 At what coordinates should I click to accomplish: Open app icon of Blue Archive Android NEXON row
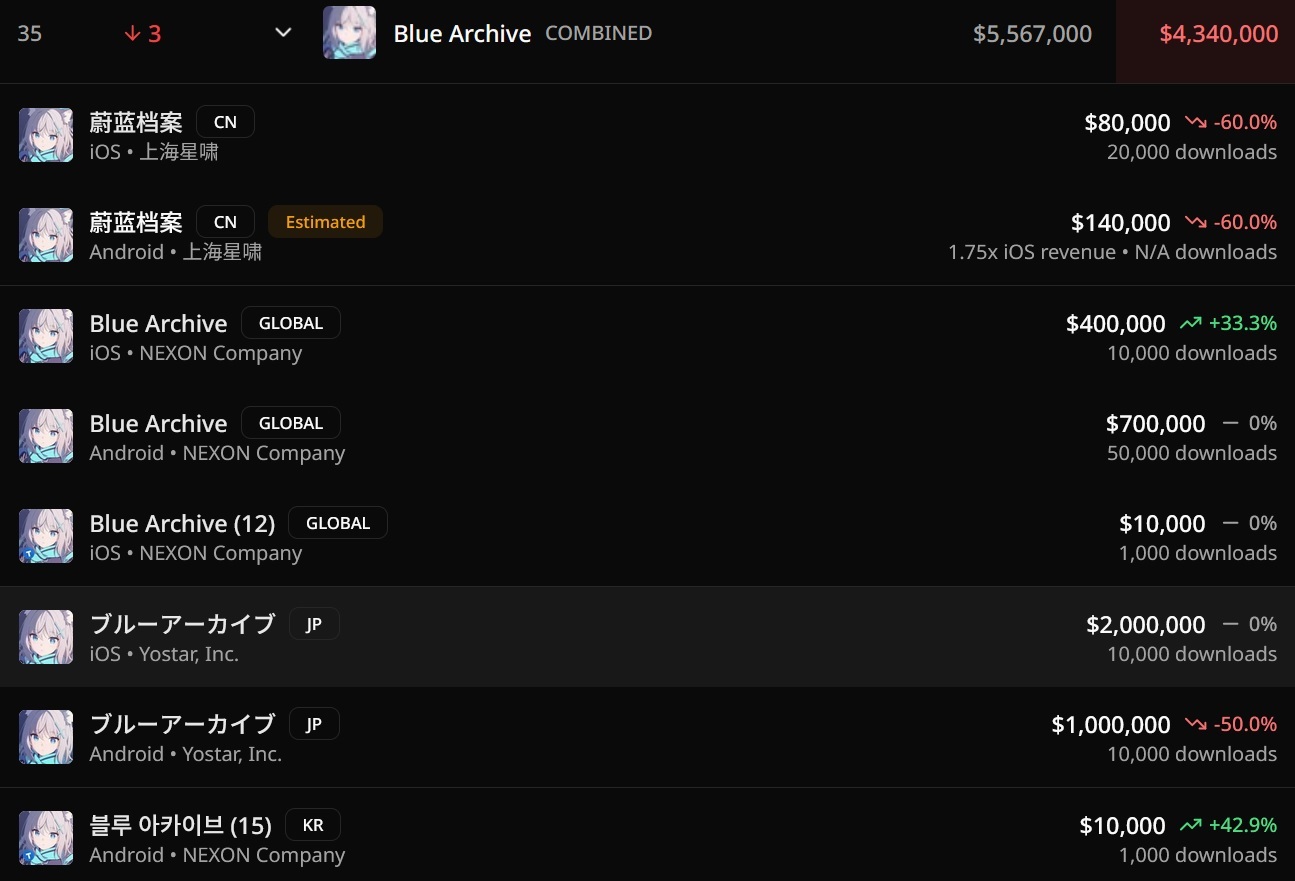(46, 436)
